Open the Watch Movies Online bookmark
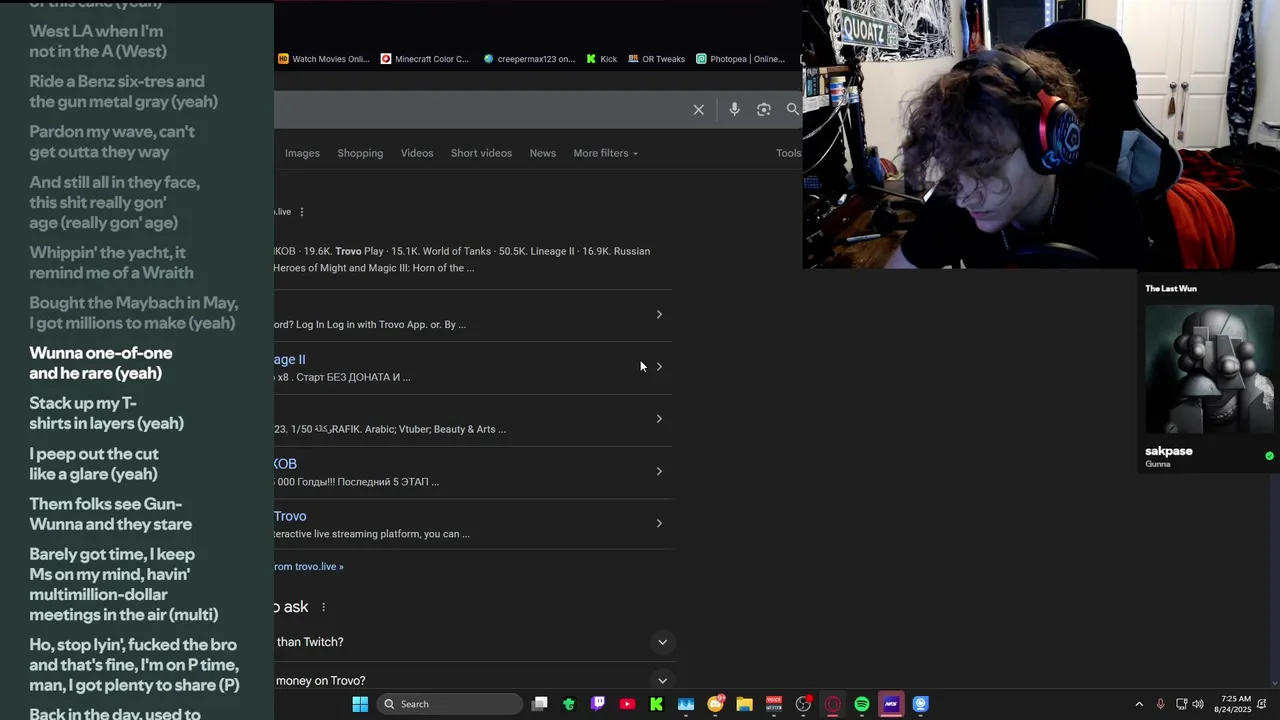 tap(324, 59)
